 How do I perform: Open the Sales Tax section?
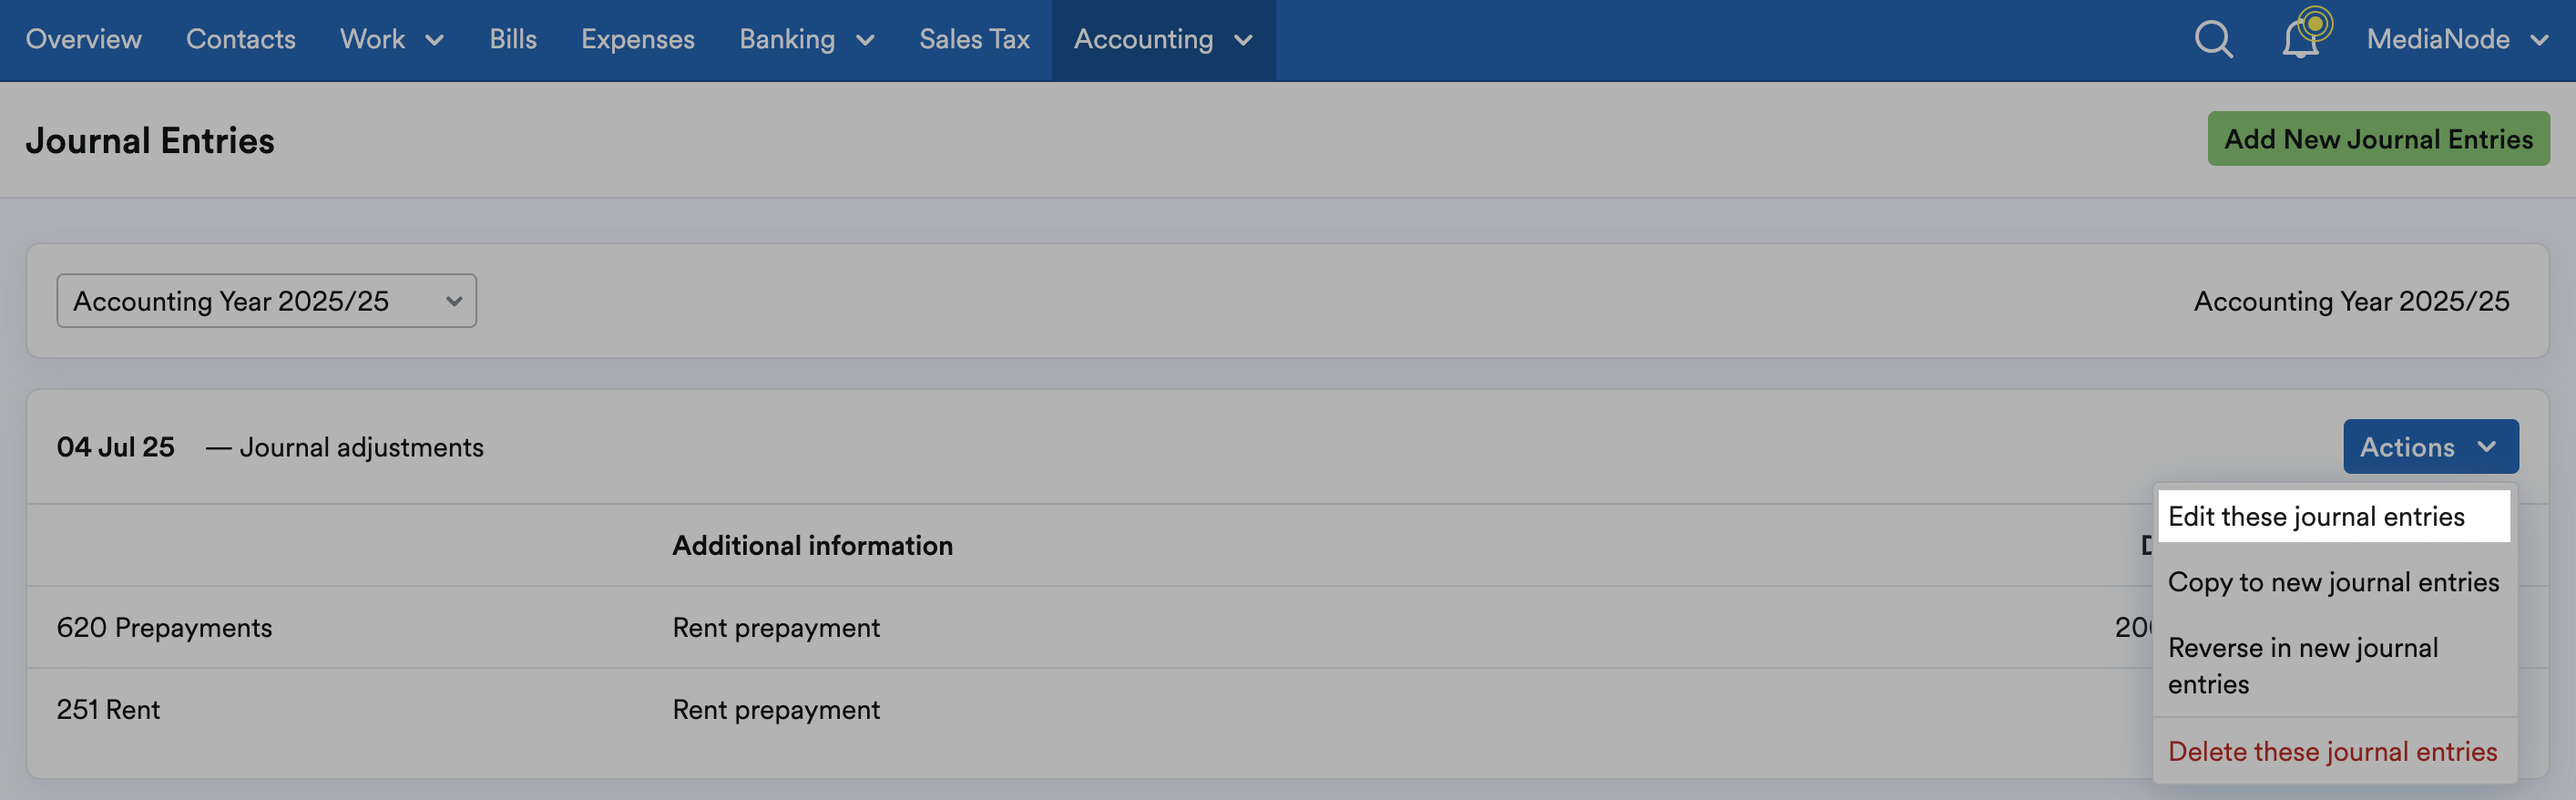(974, 40)
